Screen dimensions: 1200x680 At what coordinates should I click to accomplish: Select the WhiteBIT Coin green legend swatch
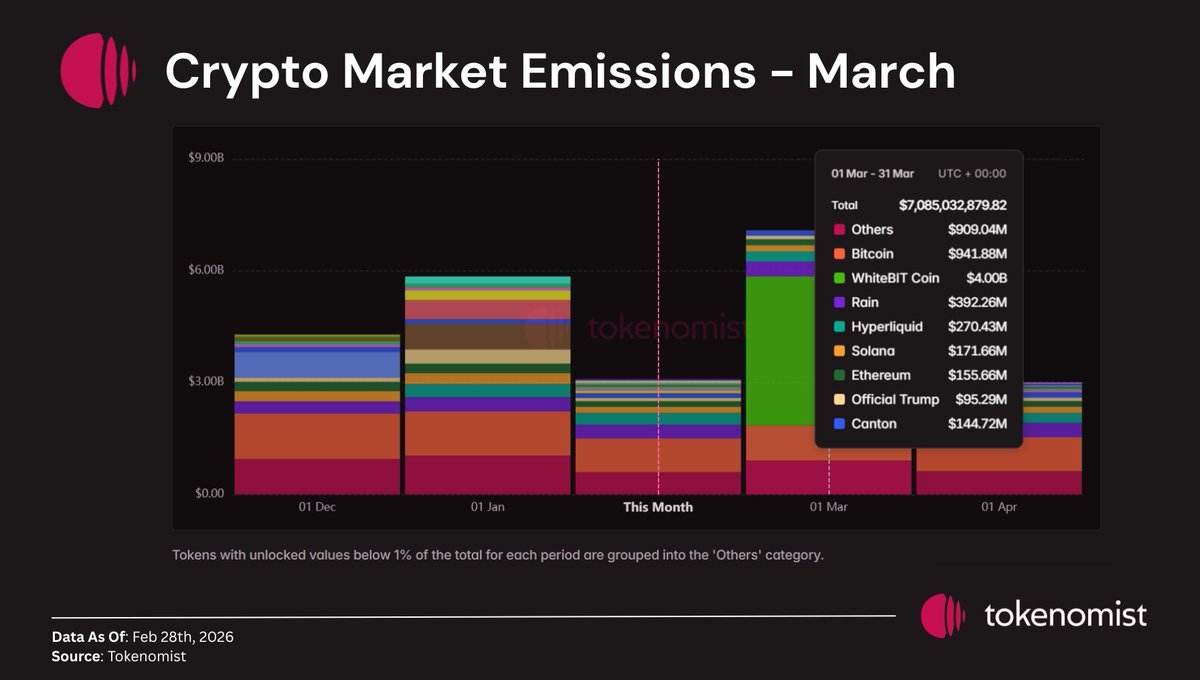[838, 278]
